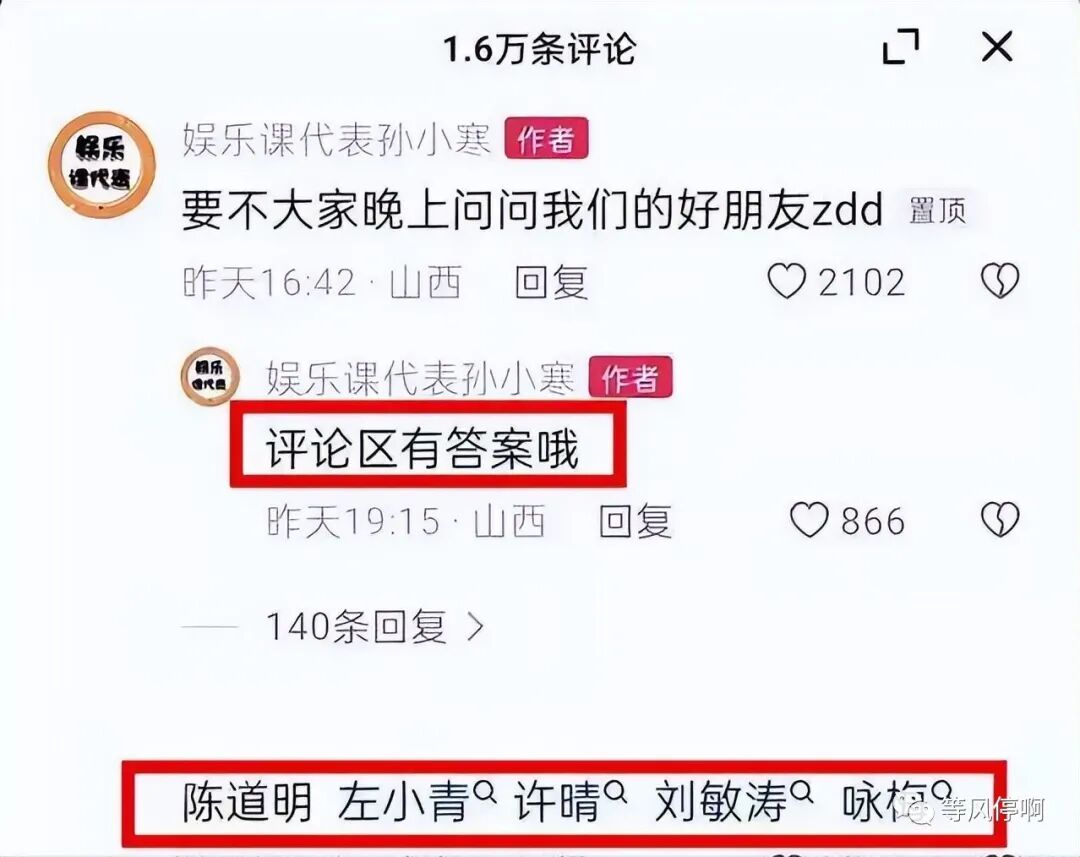Expand comments panel to fullscreen
The width and height of the screenshot is (1080, 857).
[901, 47]
